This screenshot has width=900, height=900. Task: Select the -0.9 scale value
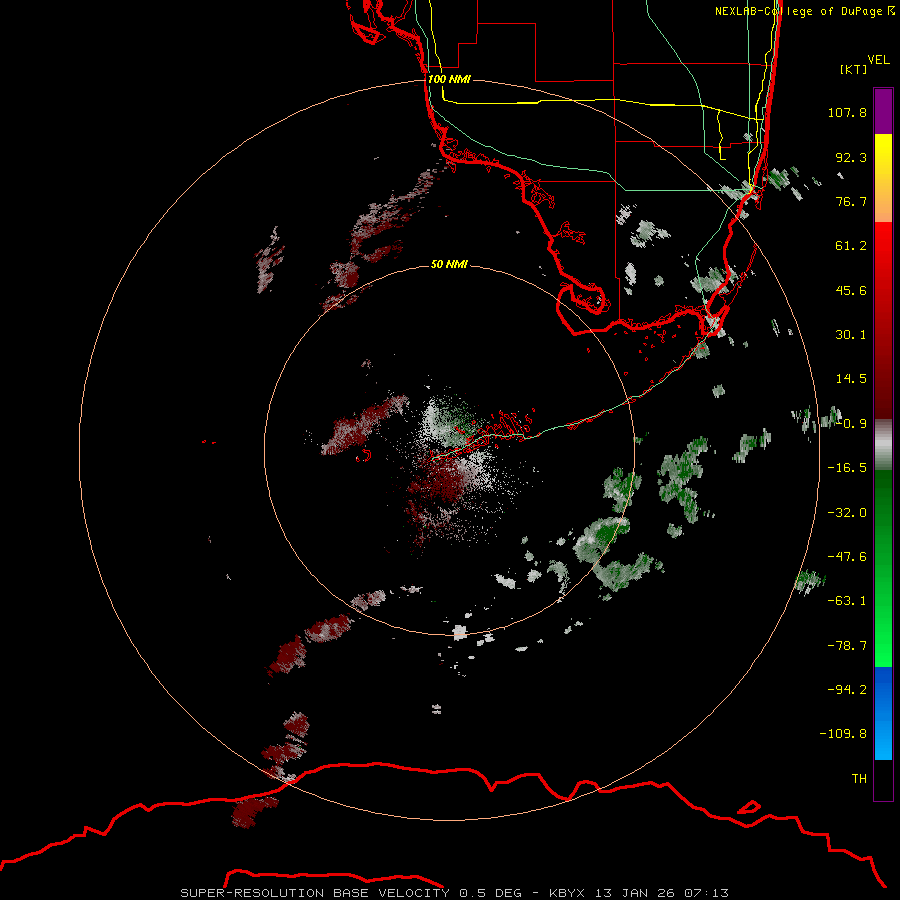(851, 424)
